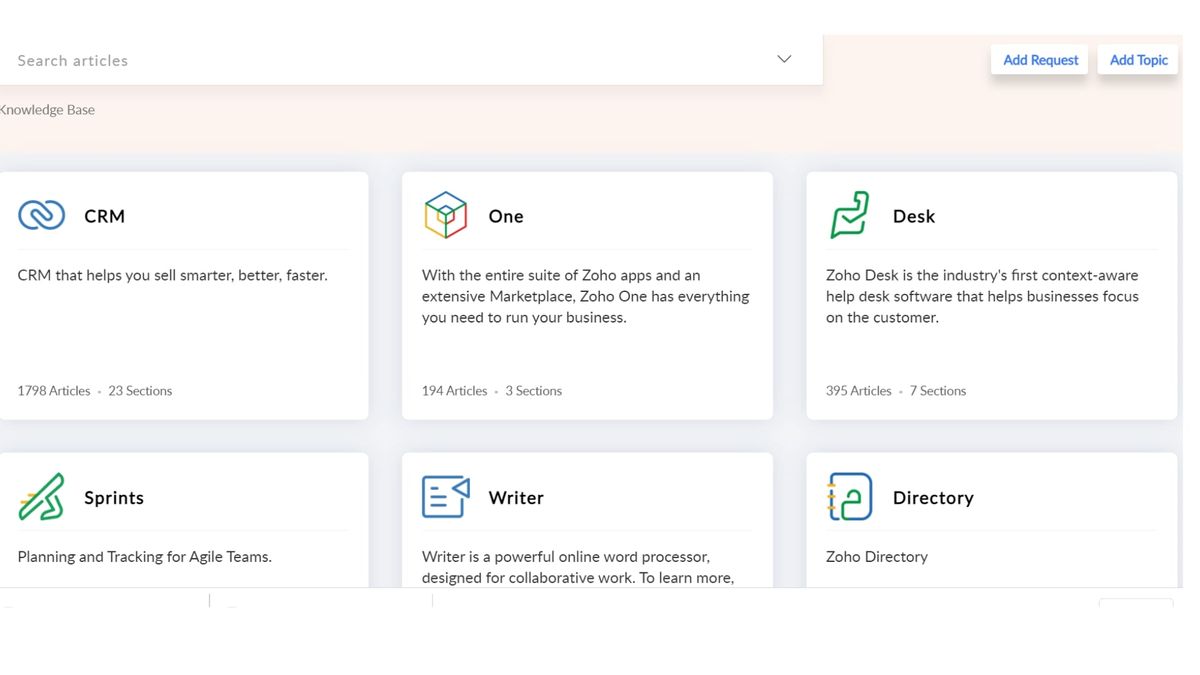The width and height of the screenshot is (1200, 675).
Task: Click the Zoho Directory icon
Action: [x=849, y=496]
